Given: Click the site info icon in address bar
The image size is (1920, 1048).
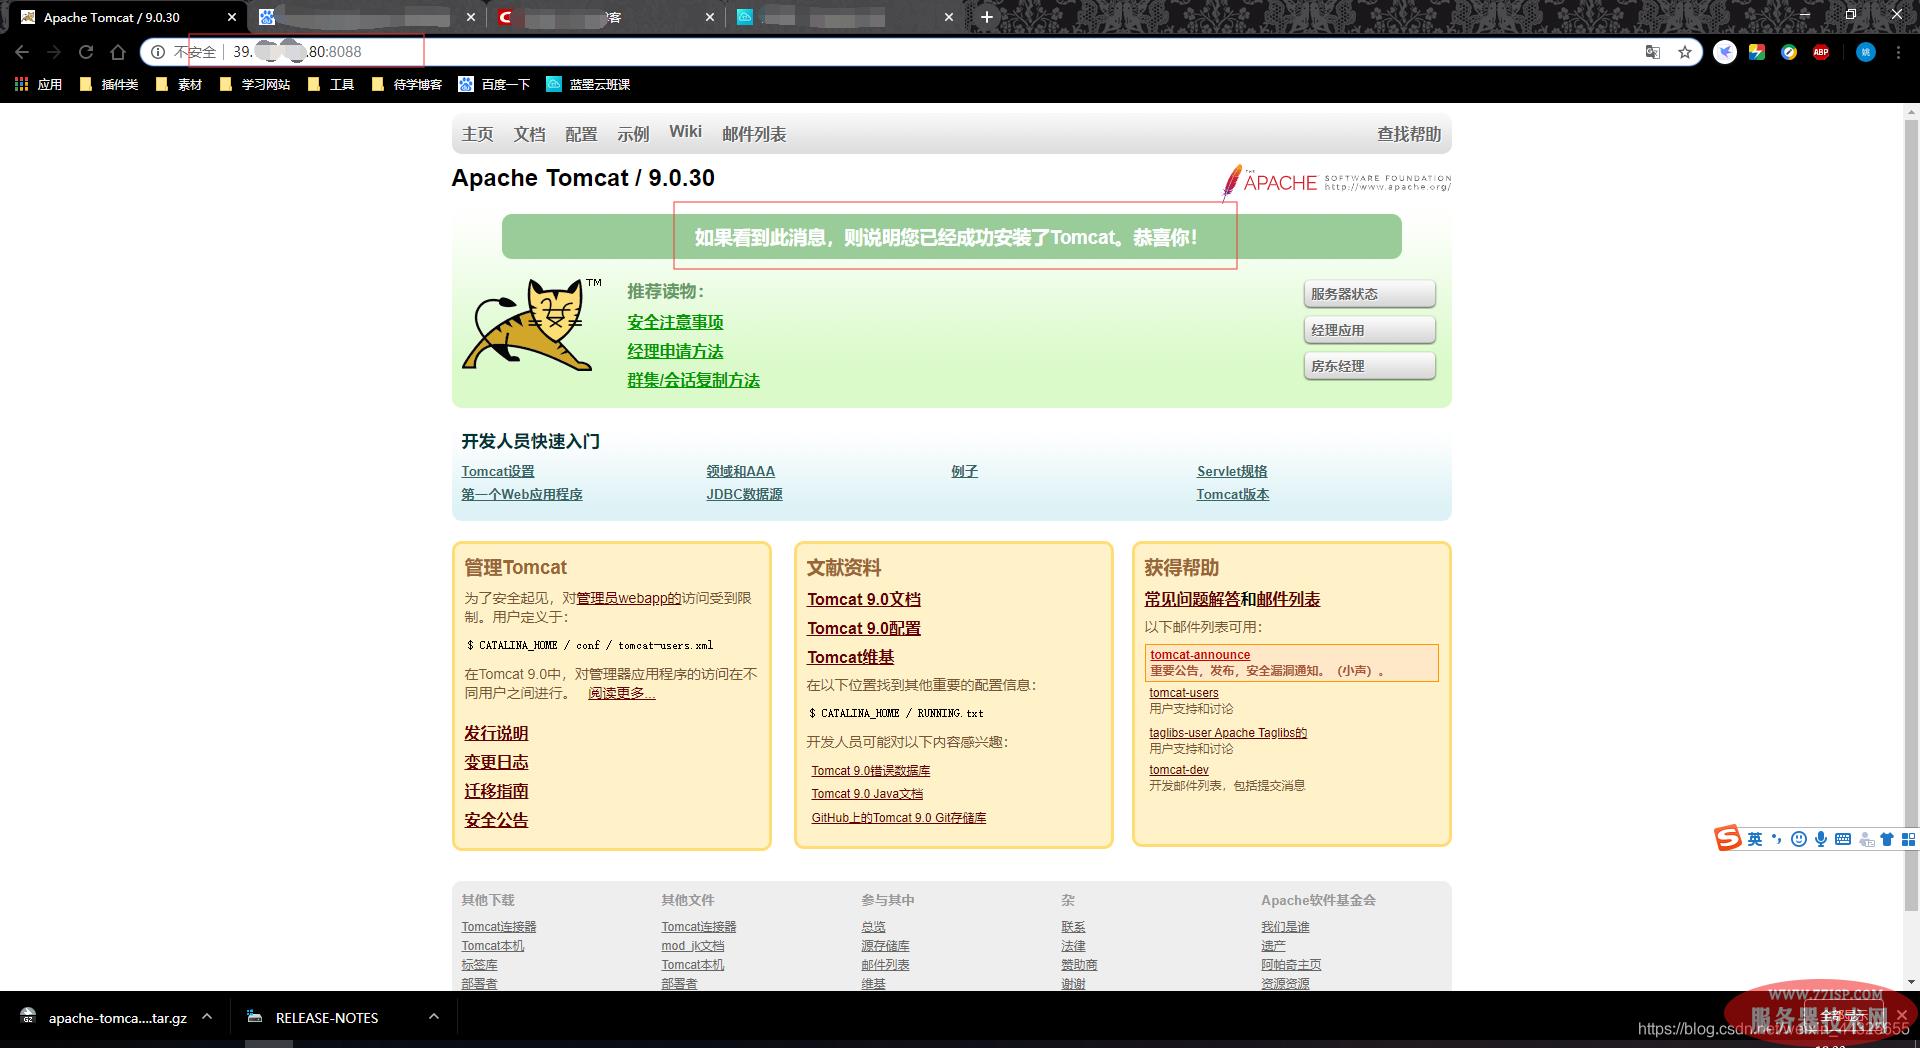Looking at the screenshot, I should click(158, 52).
